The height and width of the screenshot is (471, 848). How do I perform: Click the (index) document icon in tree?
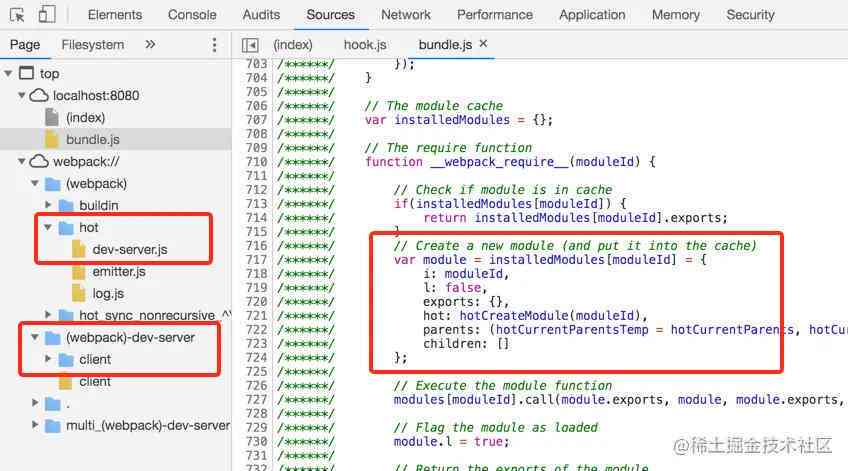52,117
